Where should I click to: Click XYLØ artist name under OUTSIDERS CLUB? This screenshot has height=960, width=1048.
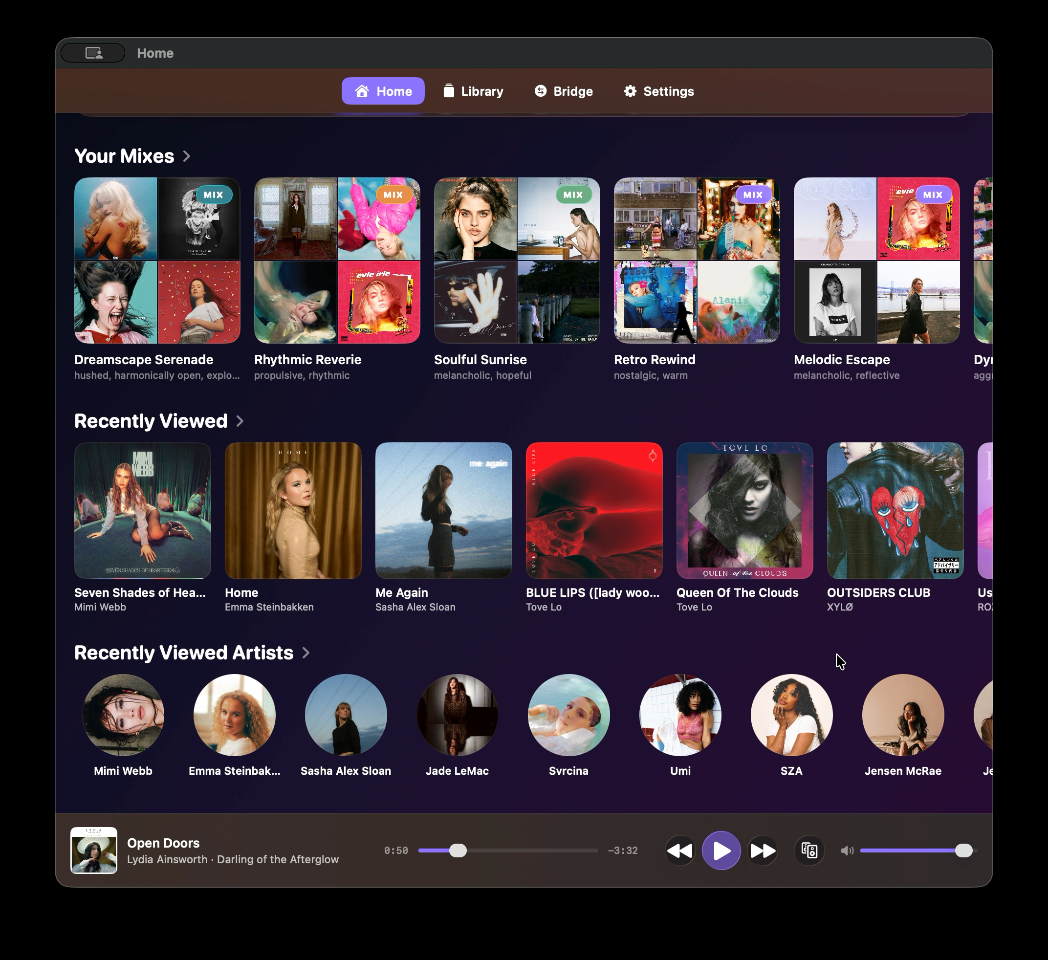pos(840,607)
